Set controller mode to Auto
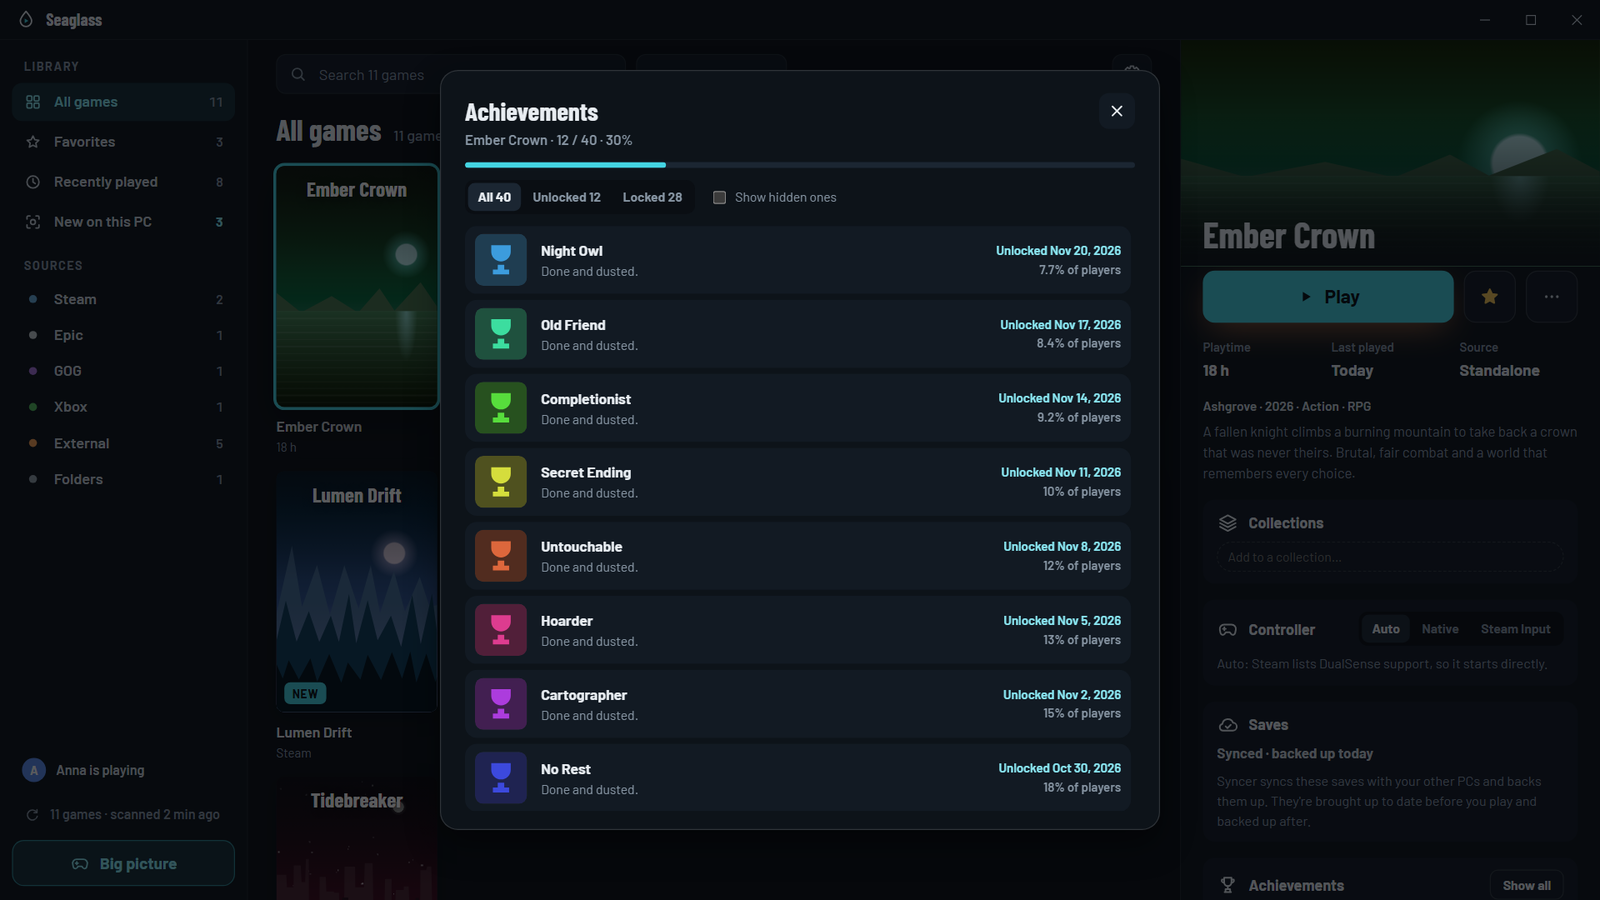Screen dimensions: 1600x900 [1386, 629]
